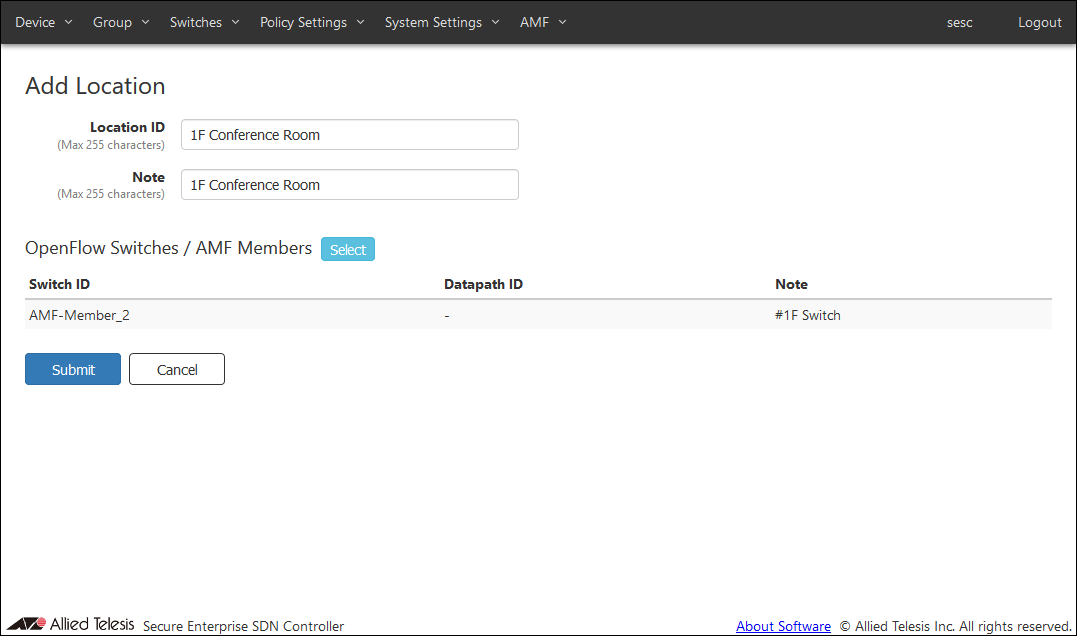
Task: Expand the Policy Settings menu
Action: point(312,22)
